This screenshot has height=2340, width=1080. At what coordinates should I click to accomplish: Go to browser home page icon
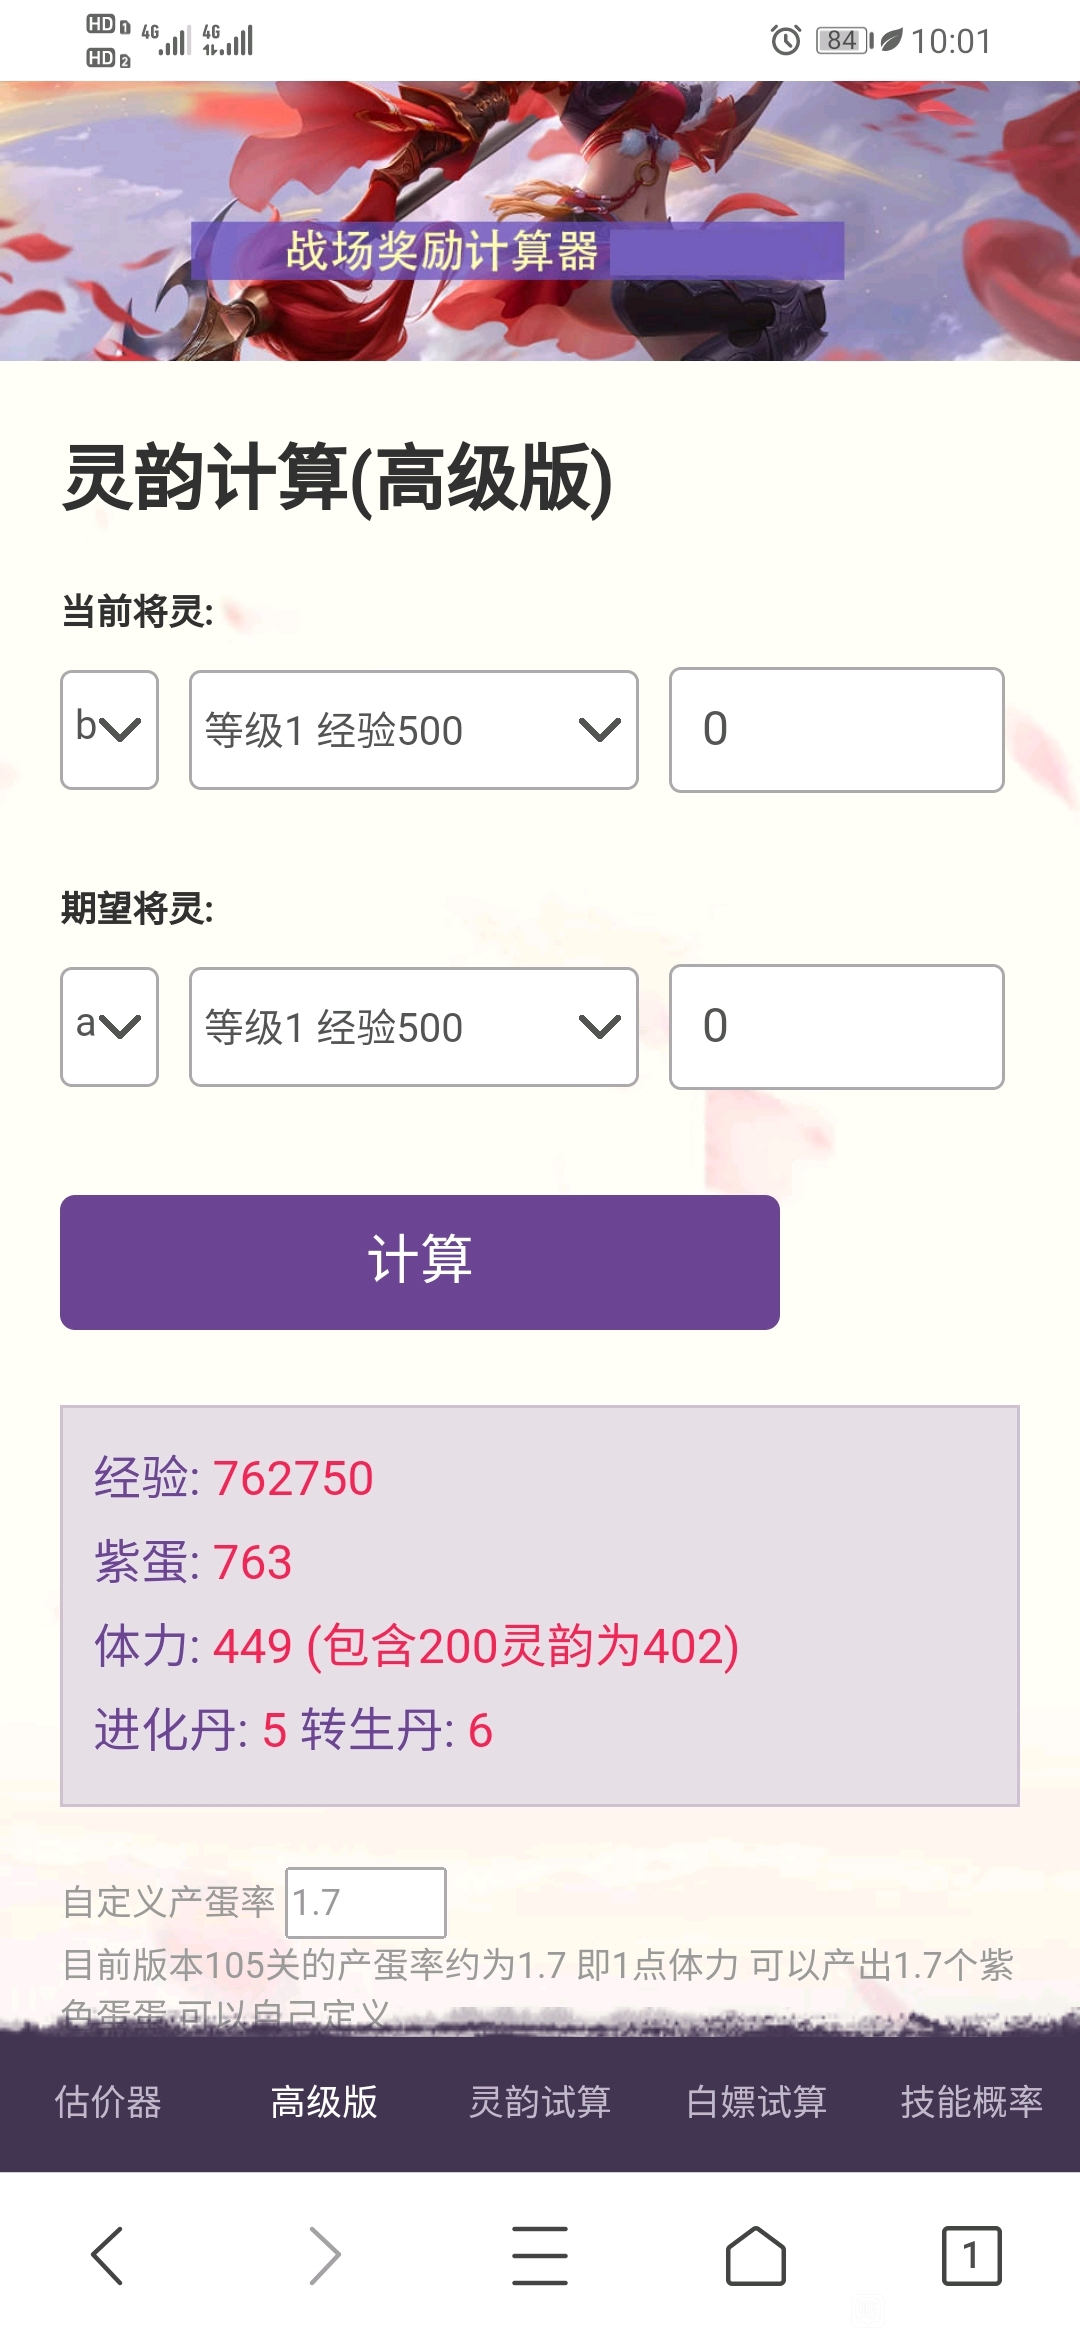pyautogui.click(x=756, y=2256)
